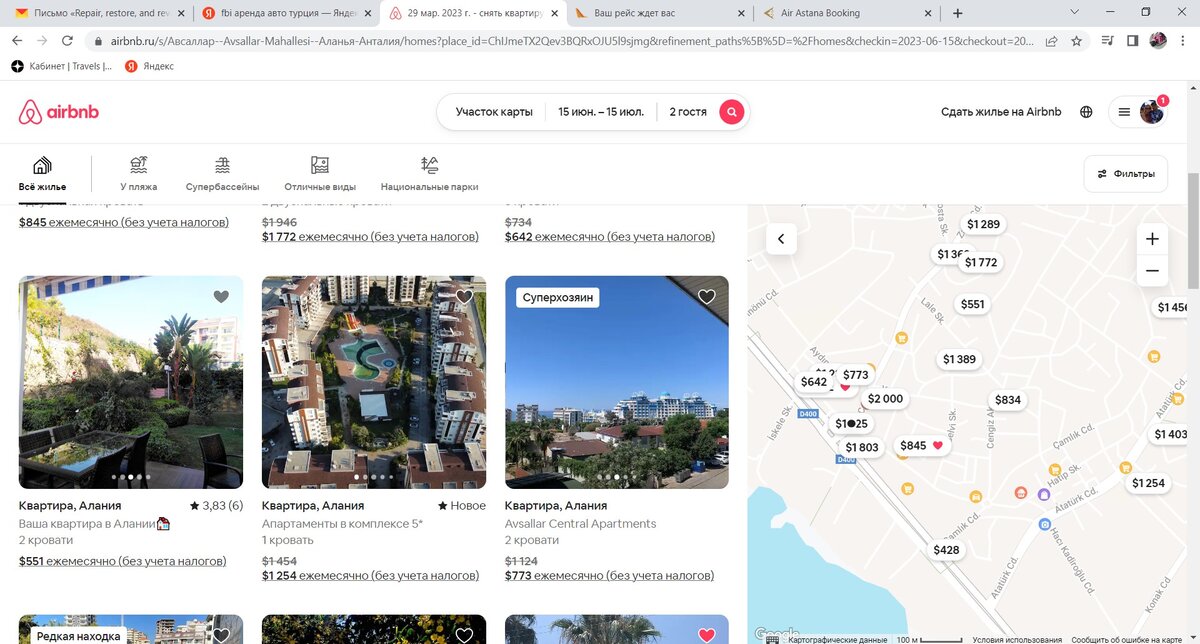Click the $2 000 map price marker
This screenshot has width=1200, height=644.
click(885, 399)
